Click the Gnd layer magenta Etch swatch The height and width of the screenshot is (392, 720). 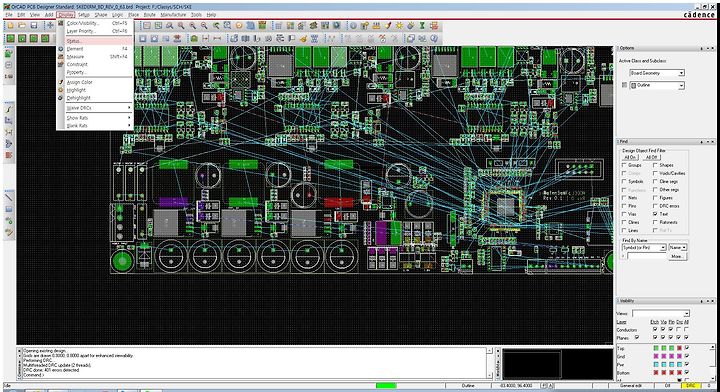pyautogui.click(x=656, y=357)
